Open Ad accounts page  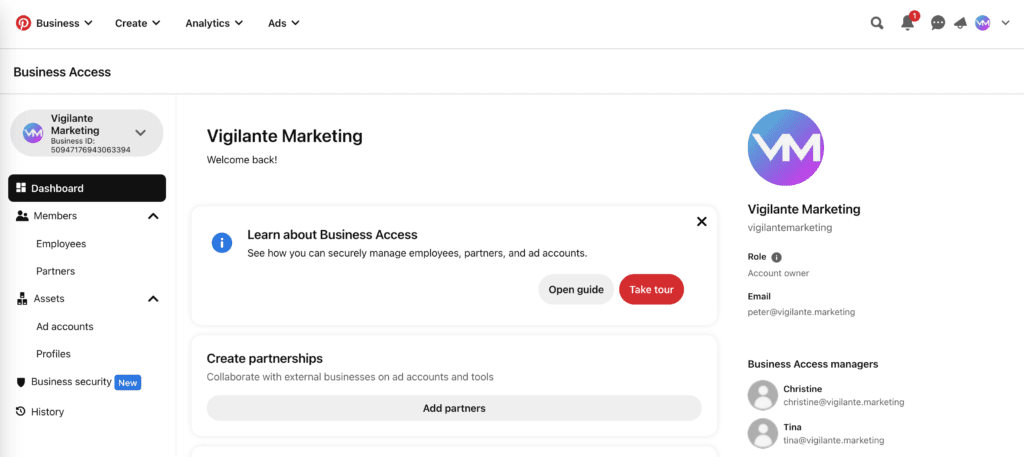pyautogui.click(x=65, y=326)
